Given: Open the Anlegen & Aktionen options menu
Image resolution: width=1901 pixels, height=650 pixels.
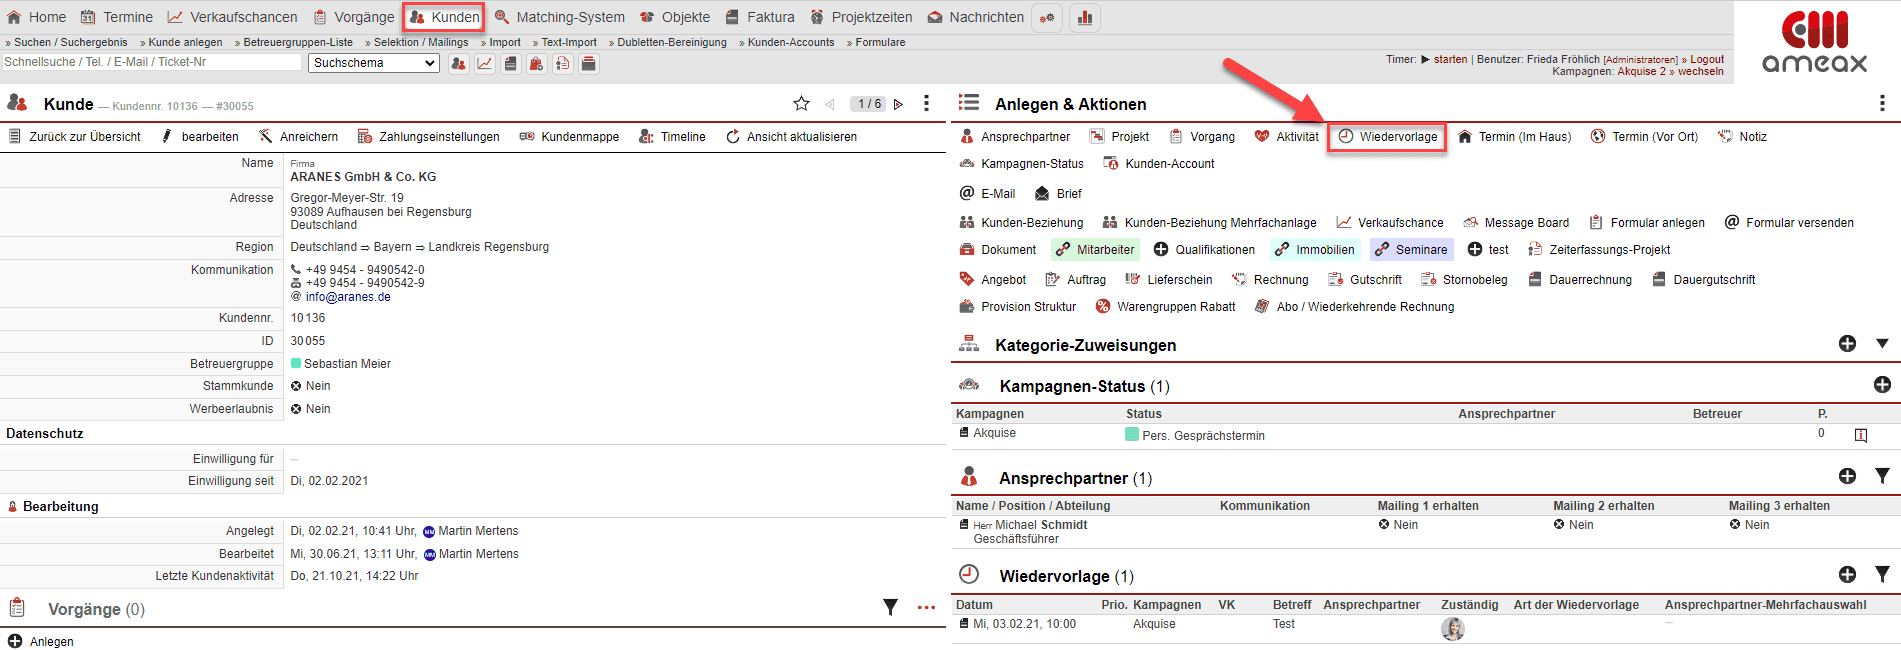Looking at the screenshot, I should pos(1882,104).
